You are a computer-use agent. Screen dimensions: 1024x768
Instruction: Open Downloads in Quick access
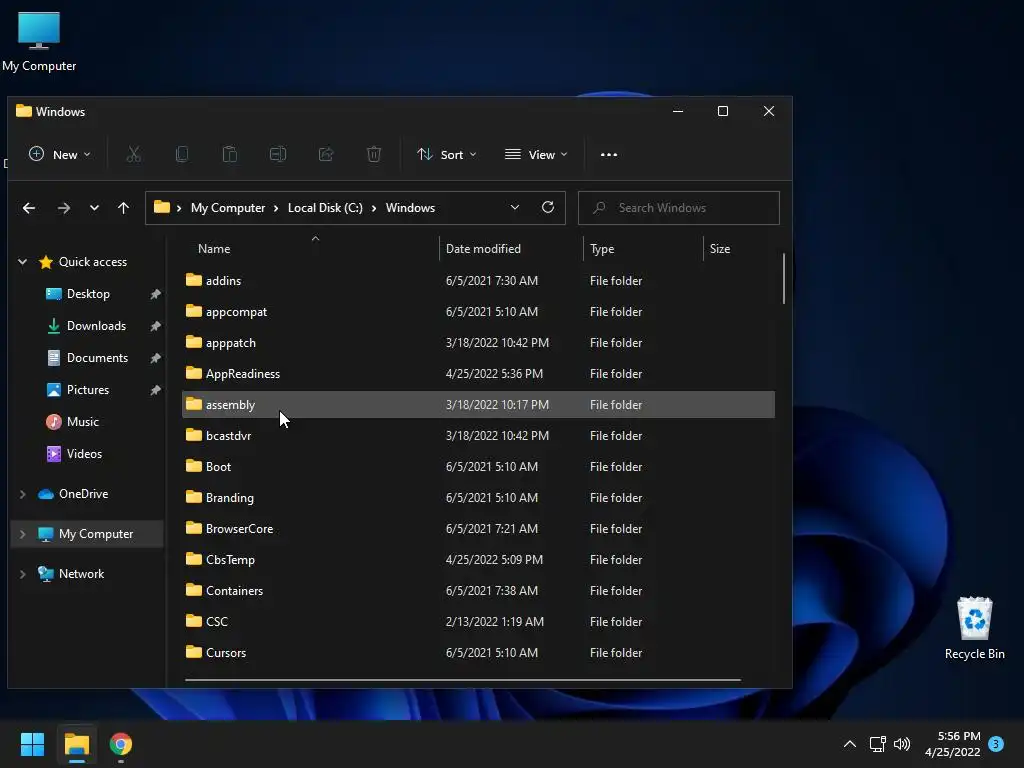96,326
